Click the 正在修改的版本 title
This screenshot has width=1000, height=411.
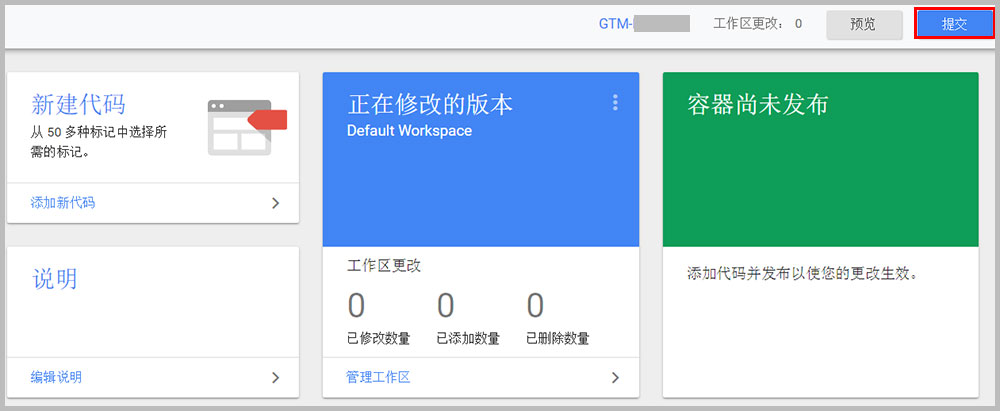(430, 105)
